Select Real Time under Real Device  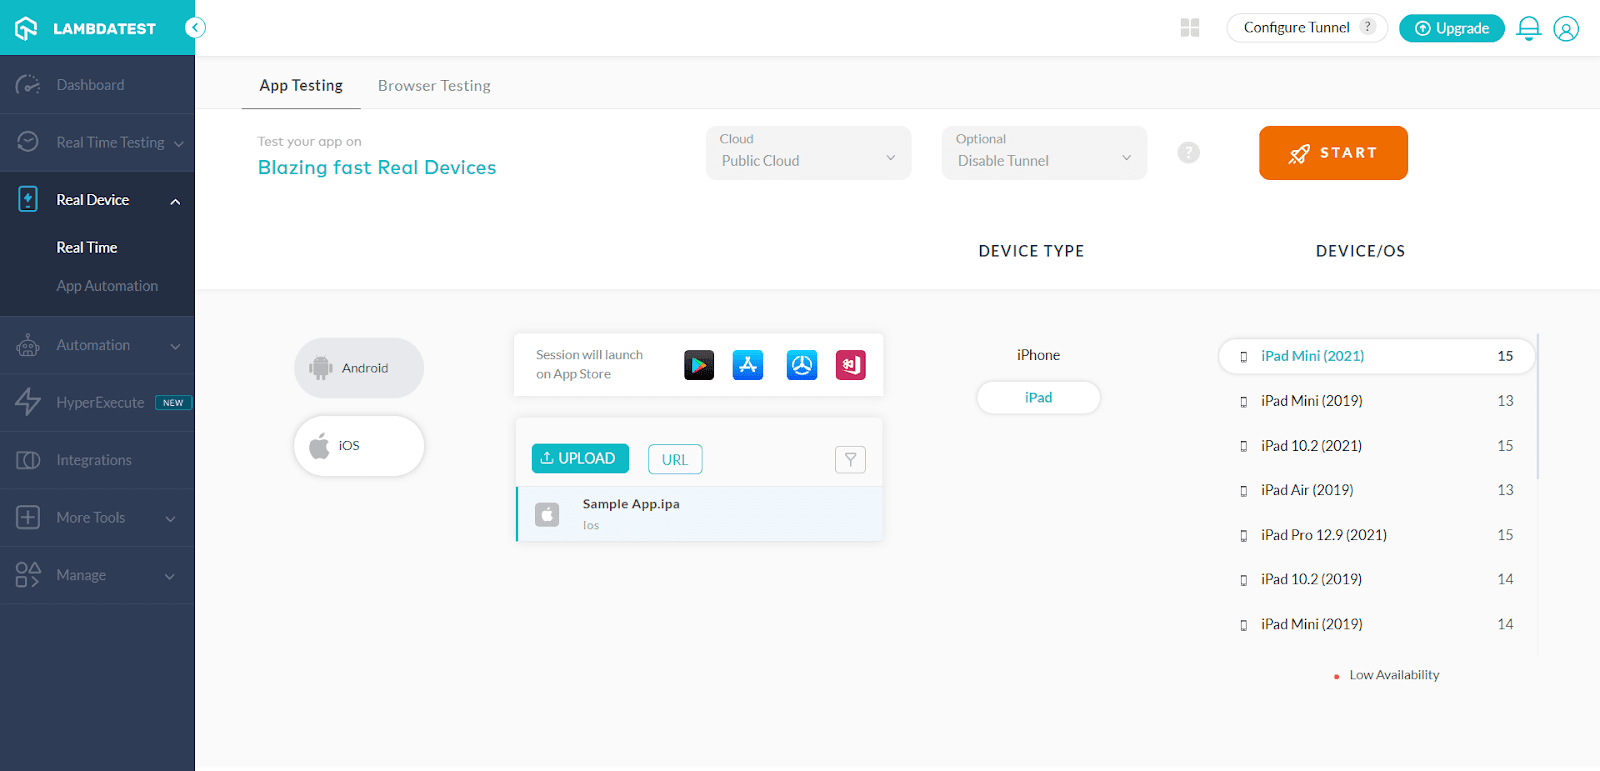[x=87, y=248]
